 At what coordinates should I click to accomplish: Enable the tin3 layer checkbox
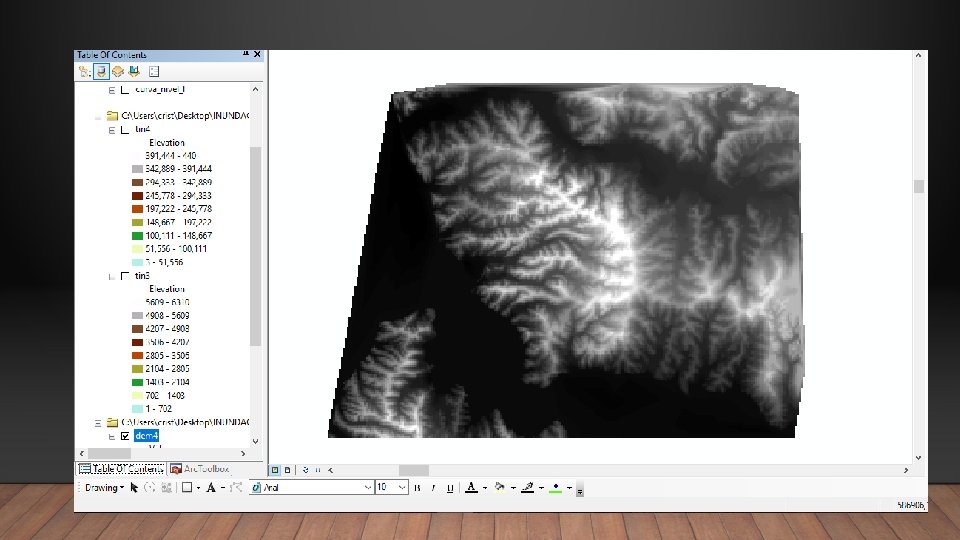click(124, 275)
